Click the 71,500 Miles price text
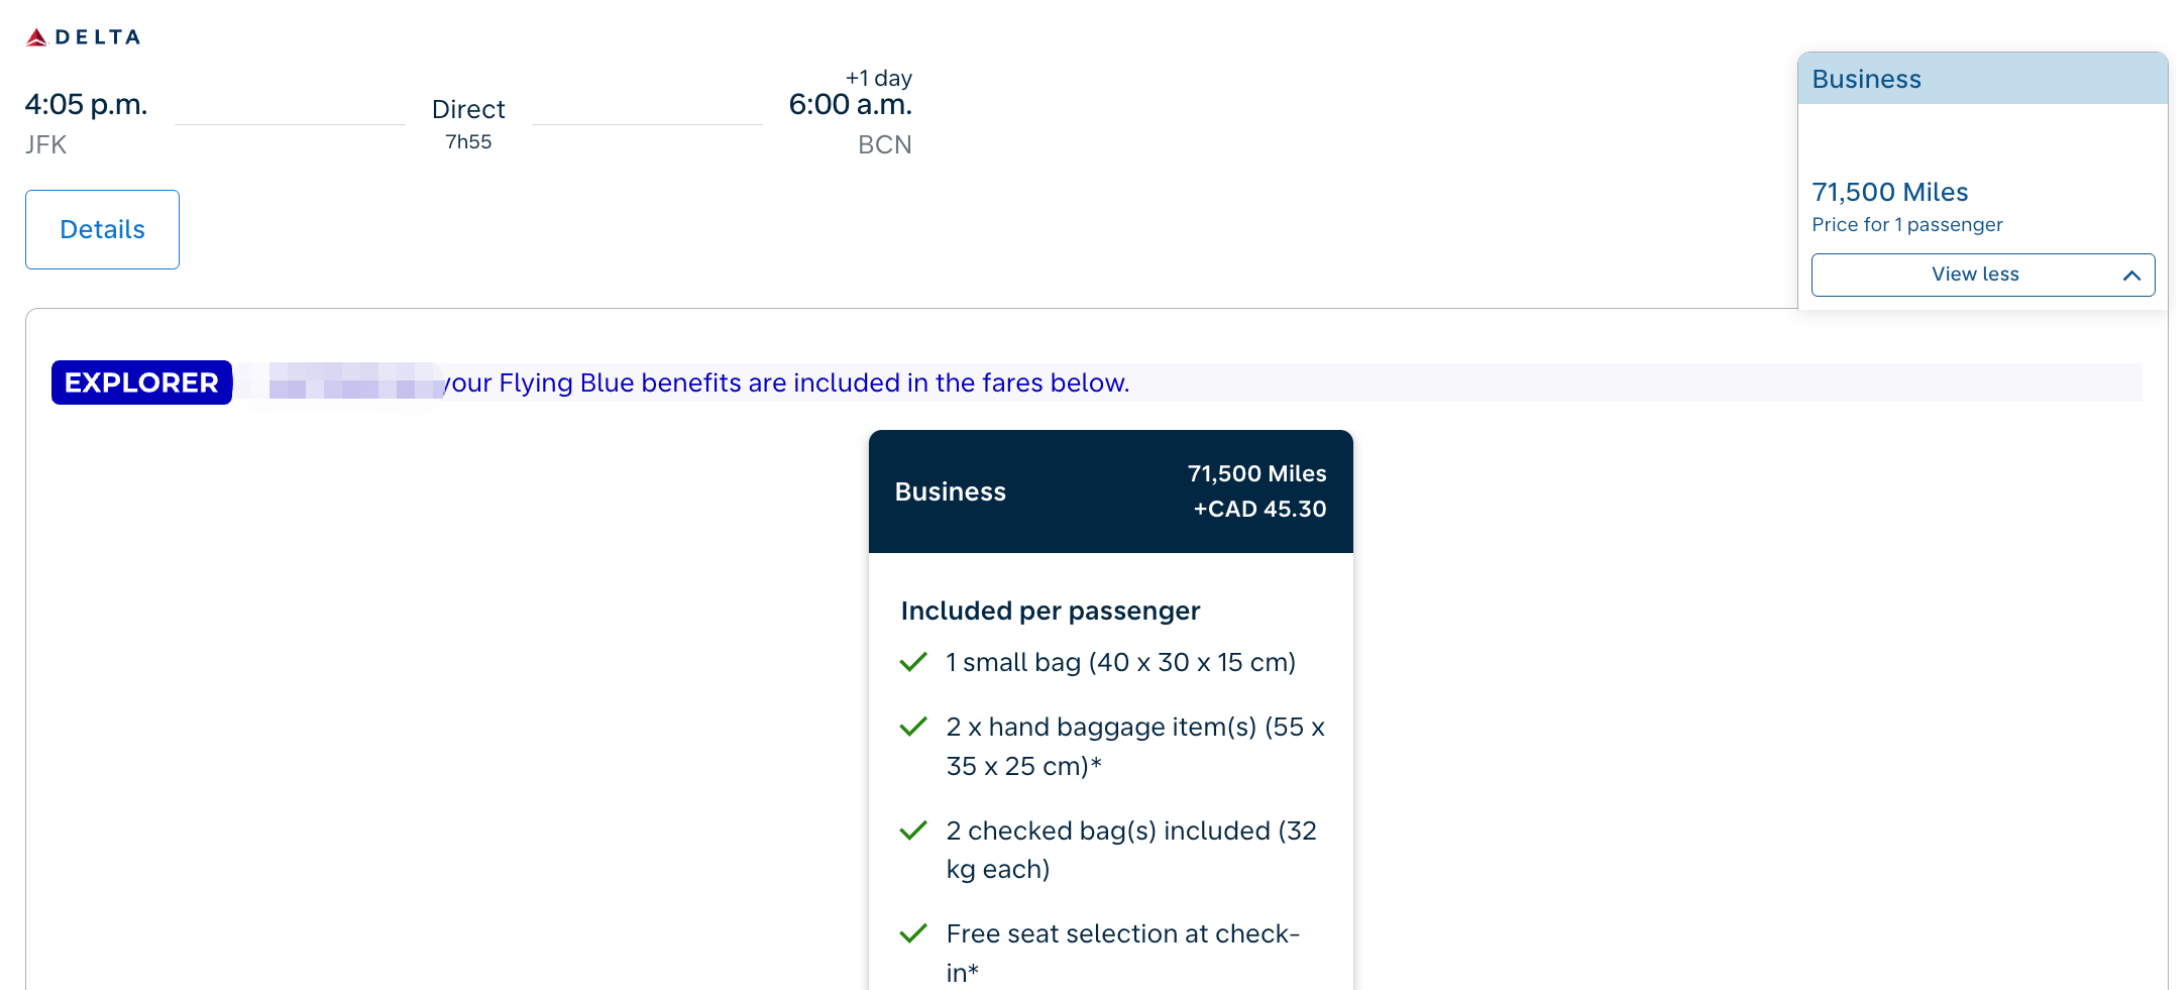Image resolution: width=2176 pixels, height=990 pixels. (x=1889, y=192)
